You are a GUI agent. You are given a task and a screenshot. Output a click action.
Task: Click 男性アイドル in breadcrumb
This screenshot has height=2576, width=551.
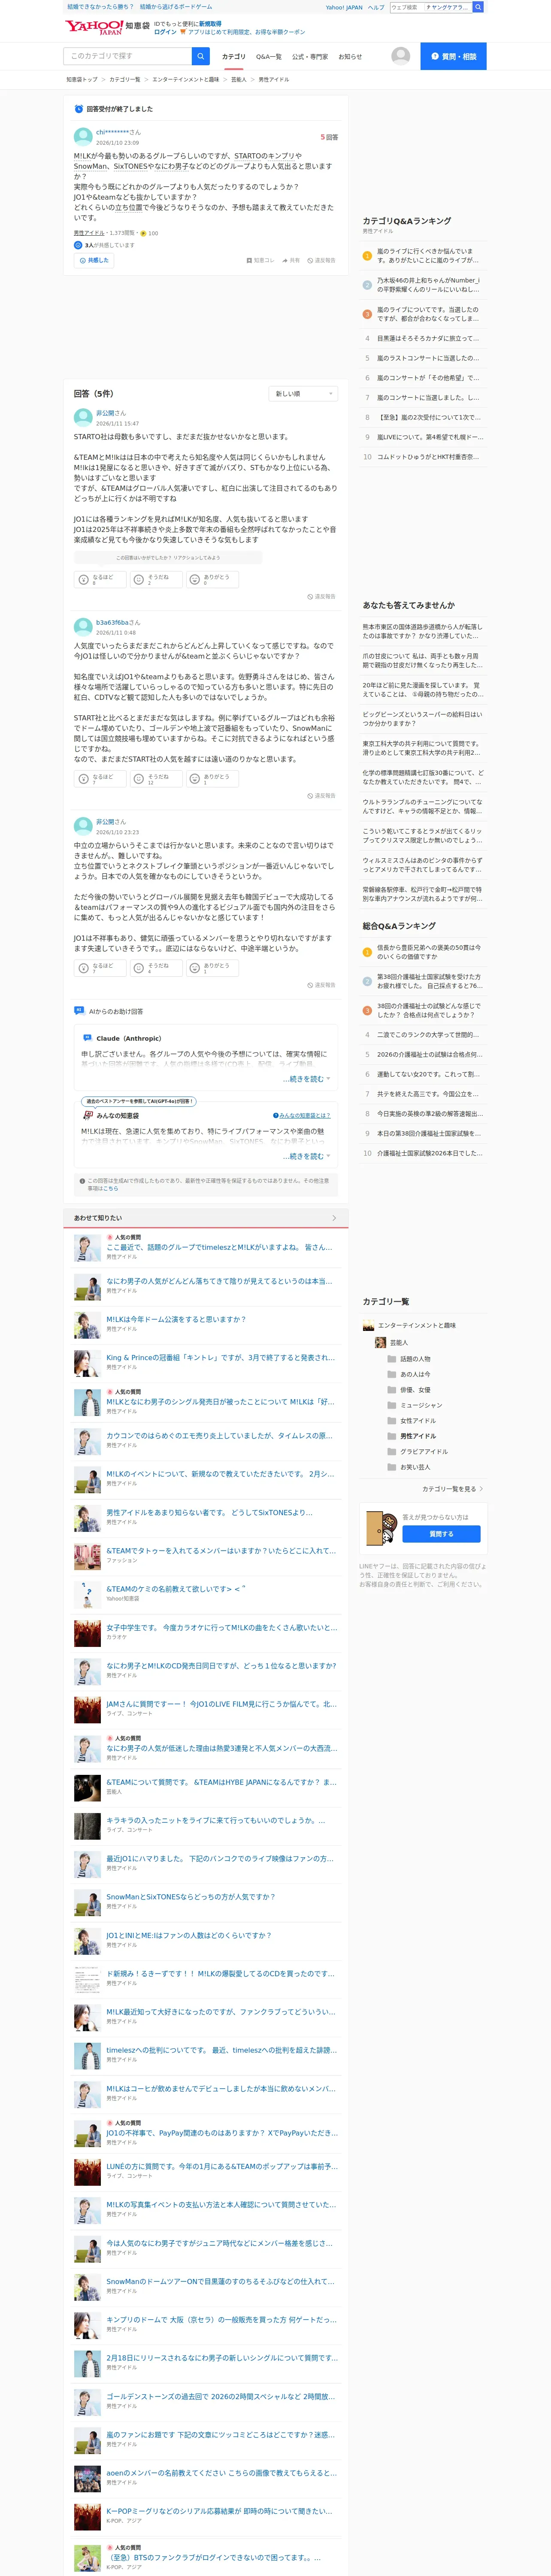[274, 79]
